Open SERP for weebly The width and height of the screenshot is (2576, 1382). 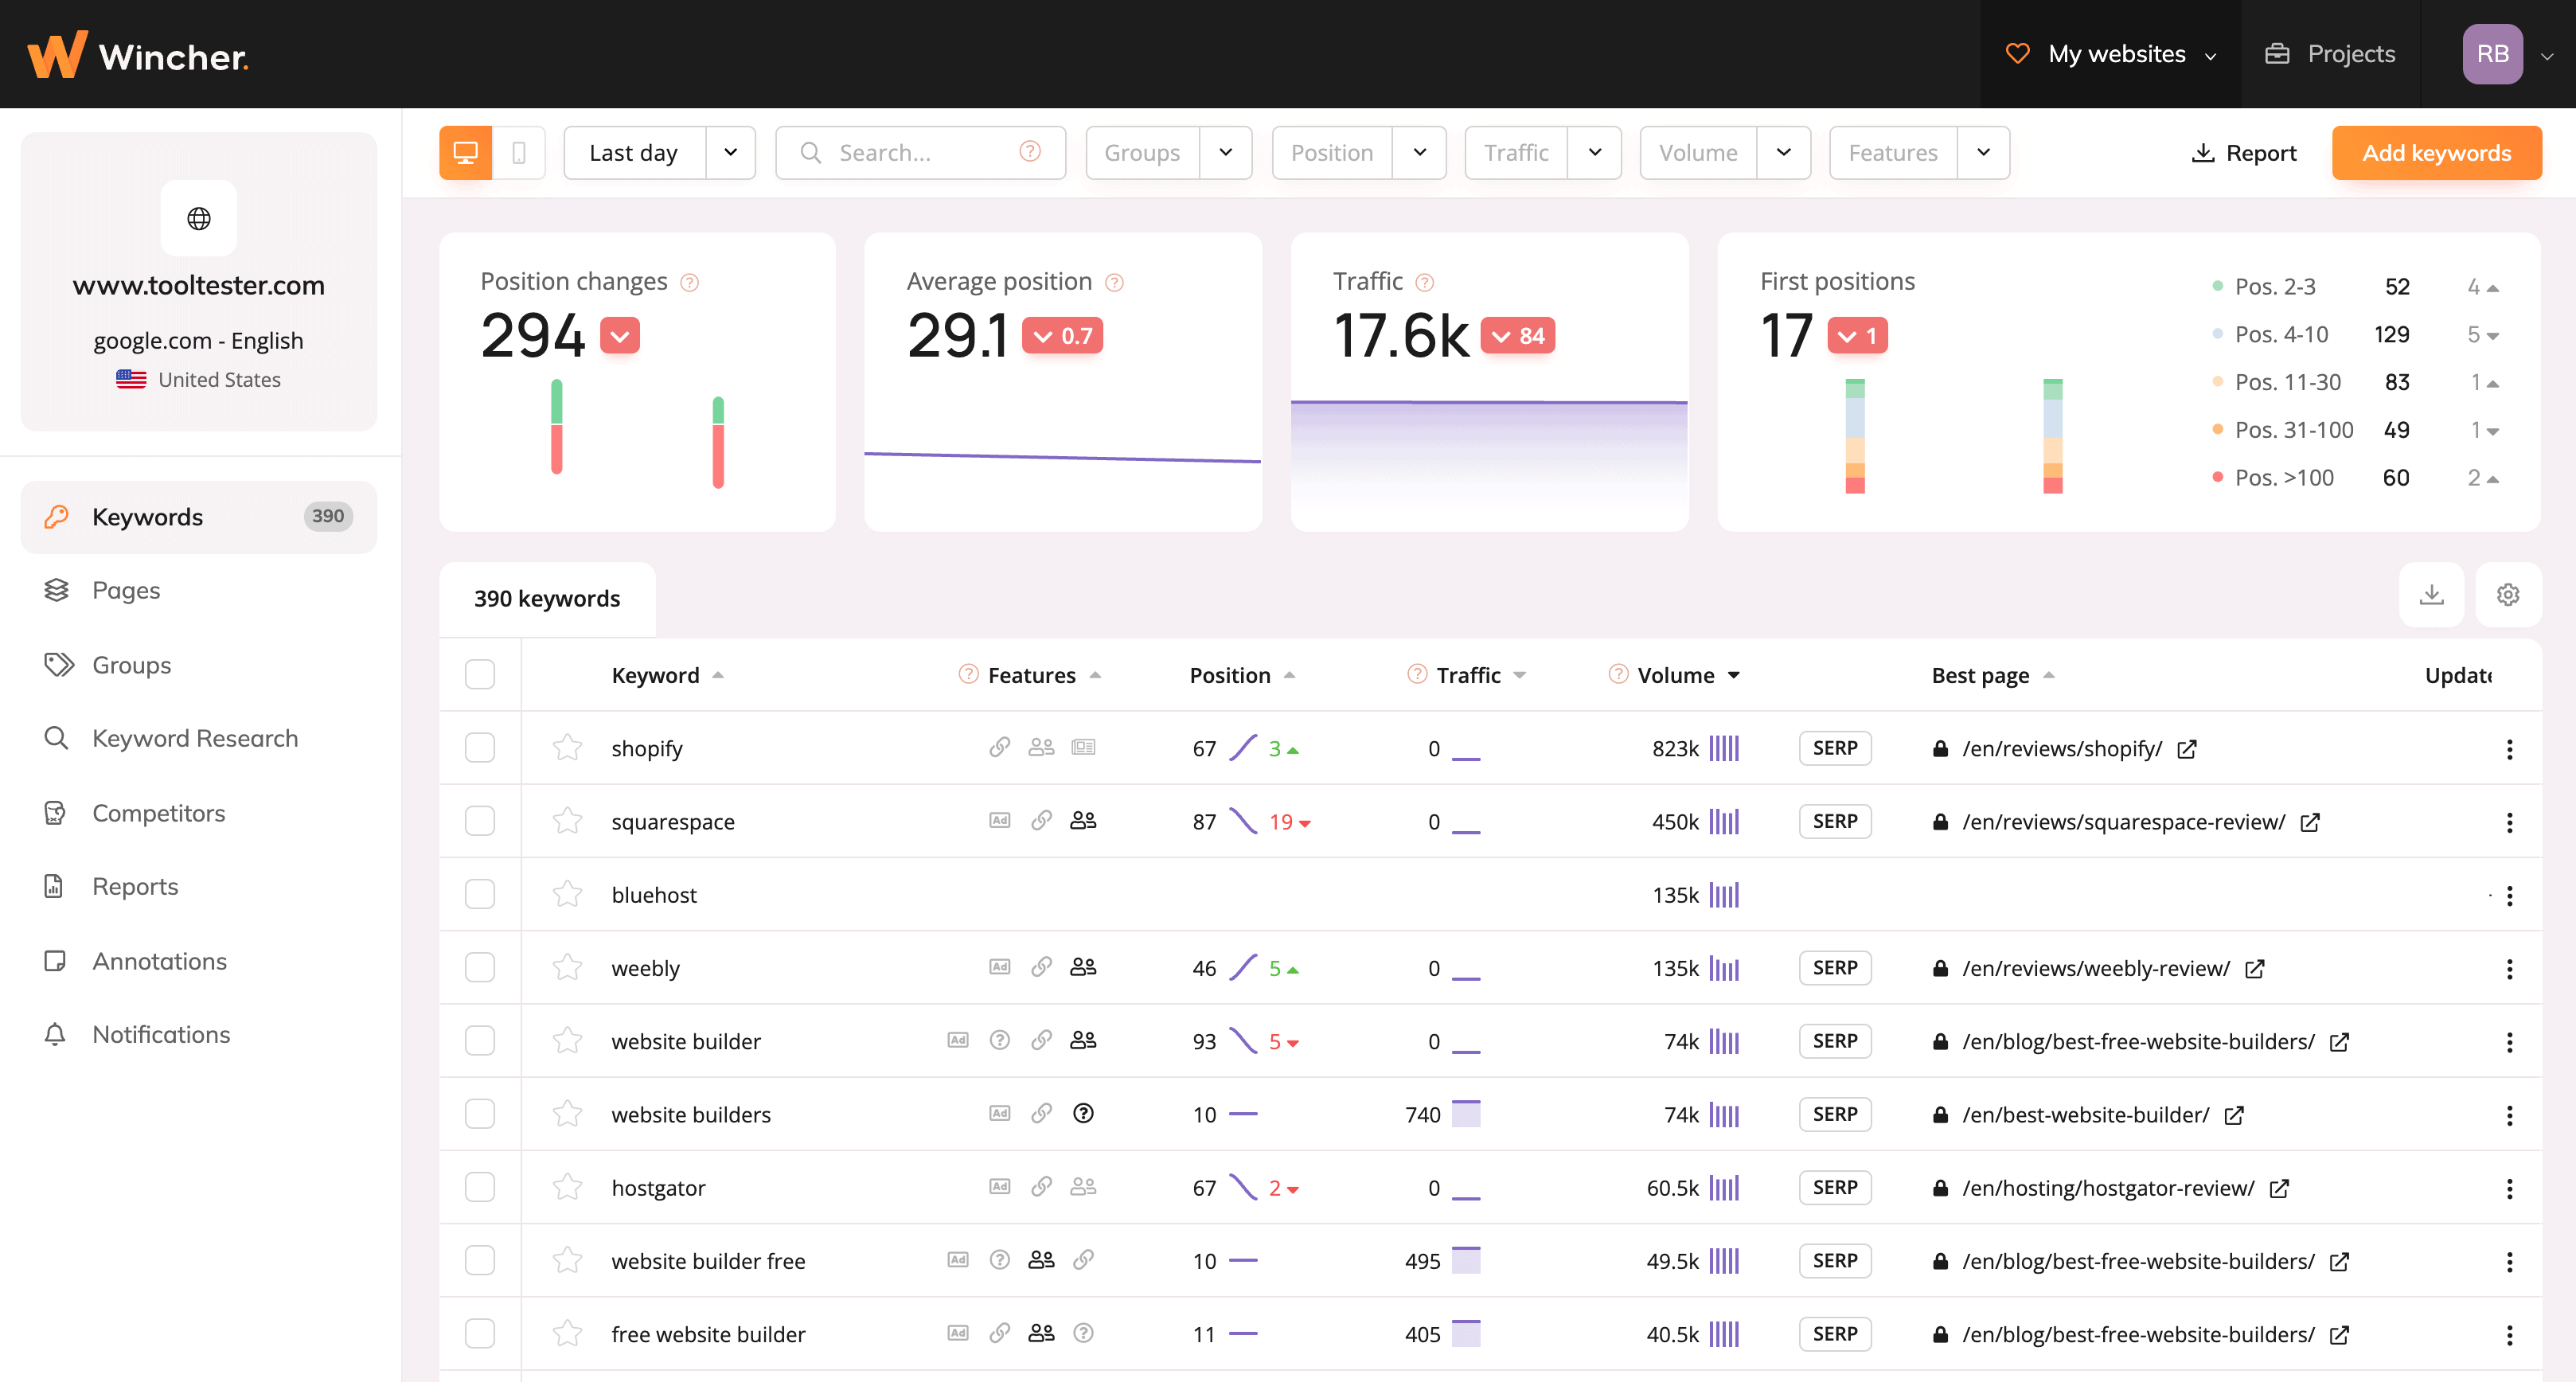coord(1834,968)
